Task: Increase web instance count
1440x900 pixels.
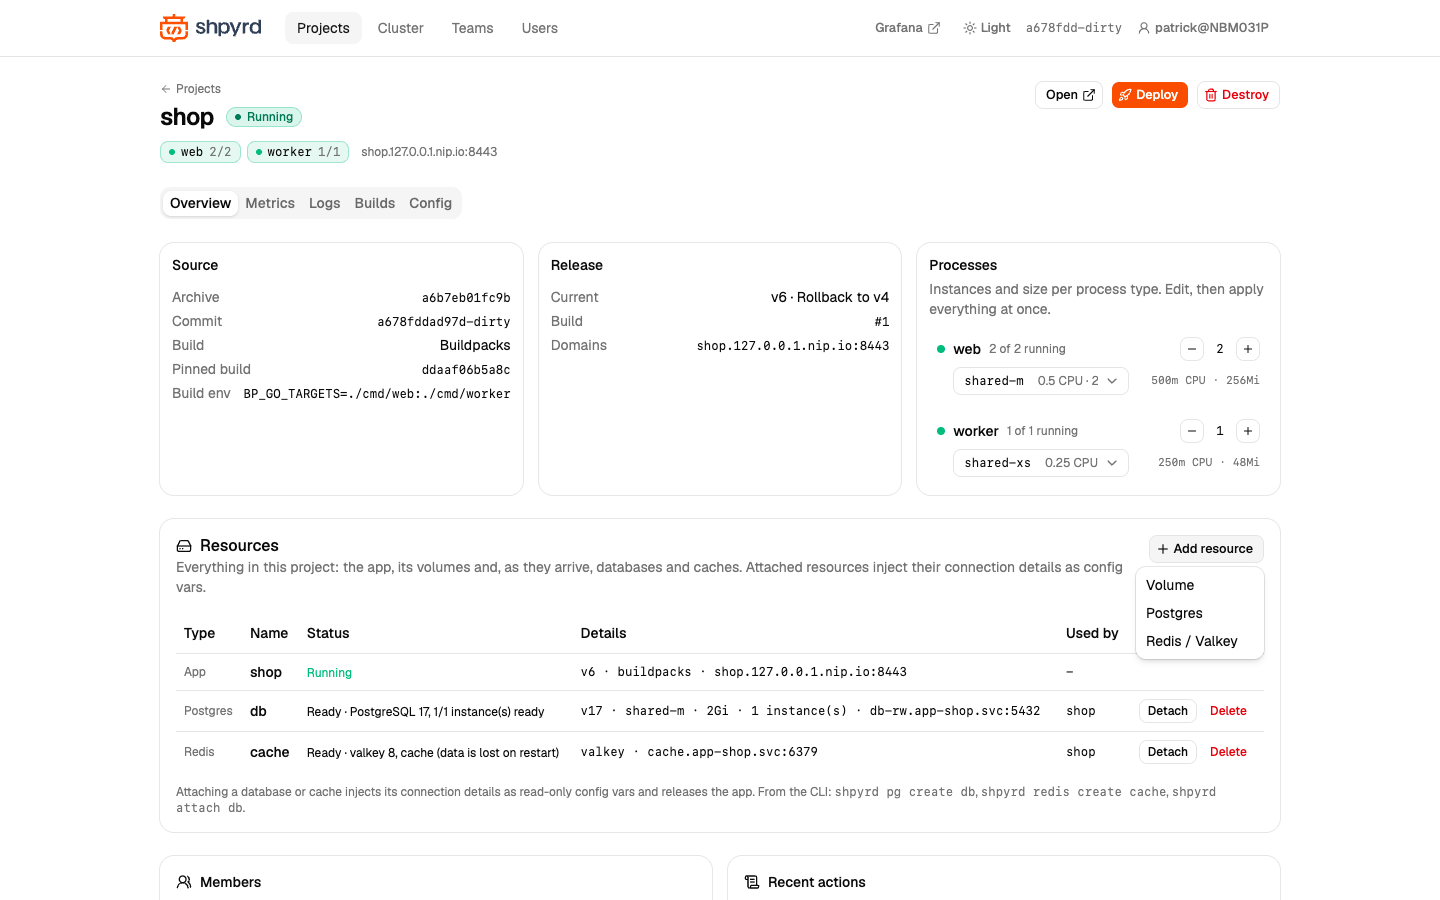Action: [1248, 349]
